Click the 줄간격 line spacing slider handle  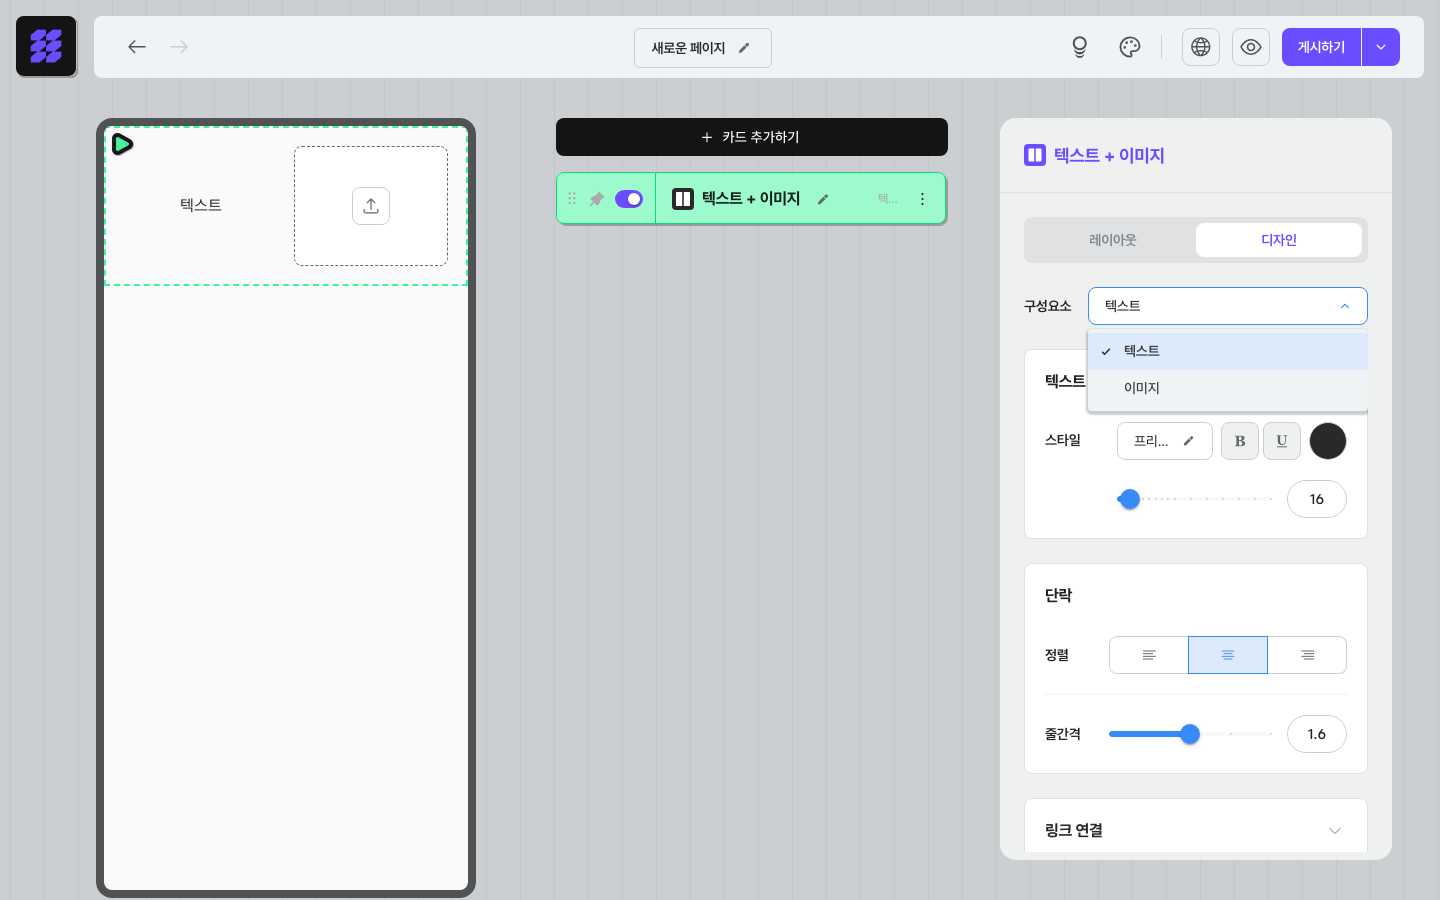(1190, 734)
